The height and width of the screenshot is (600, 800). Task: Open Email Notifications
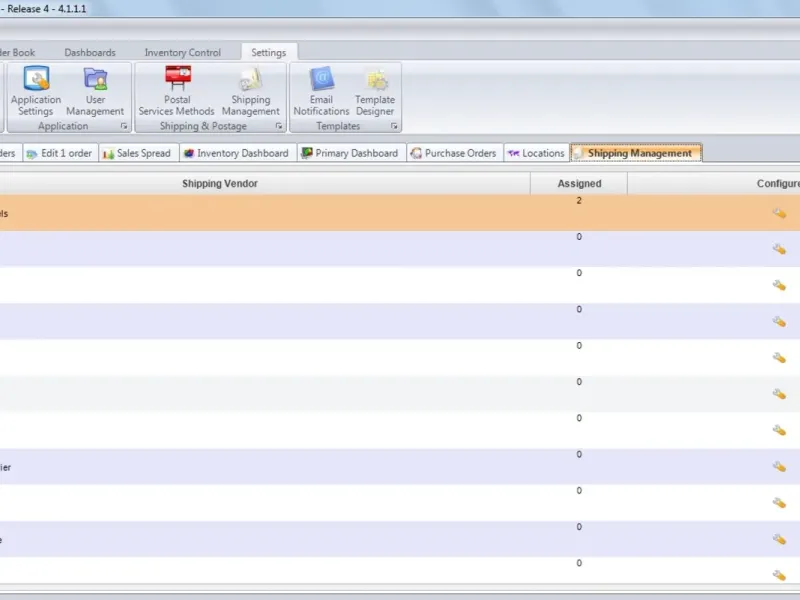[321, 91]
